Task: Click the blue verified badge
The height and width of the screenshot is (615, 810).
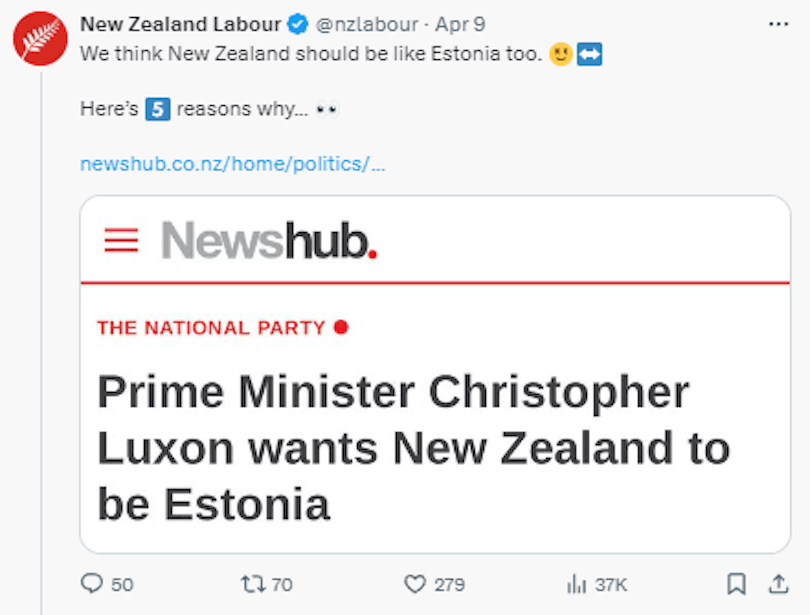Action: coord(298,24)
